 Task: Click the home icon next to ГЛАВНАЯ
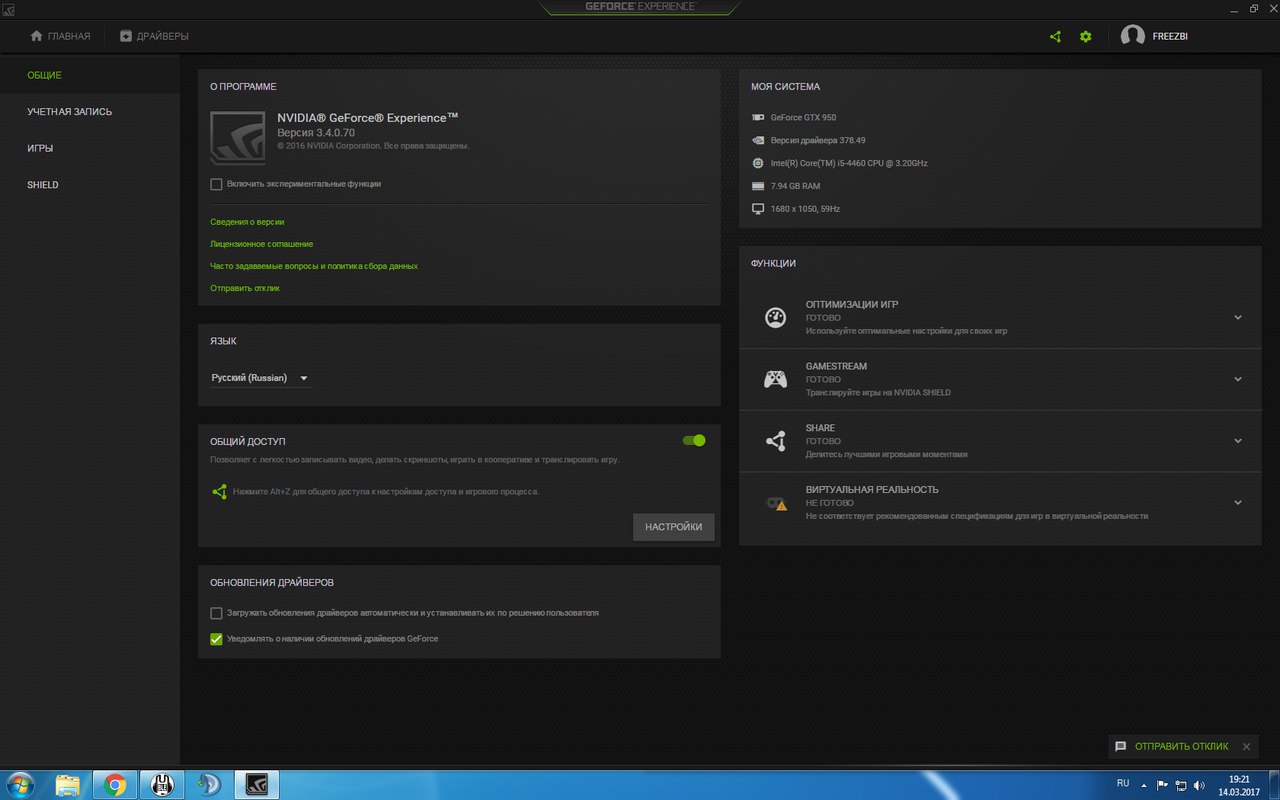(37, 36)
